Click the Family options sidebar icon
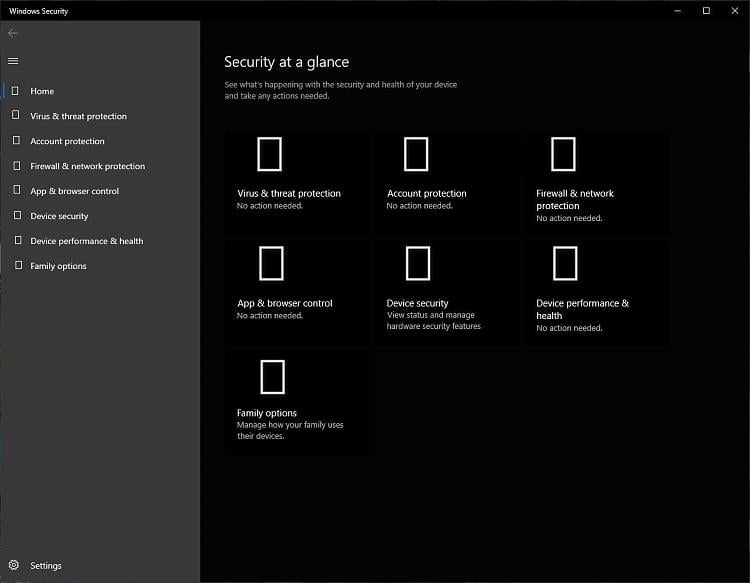The width and height of the screenshot is (750, 583). tap(18, 265)
